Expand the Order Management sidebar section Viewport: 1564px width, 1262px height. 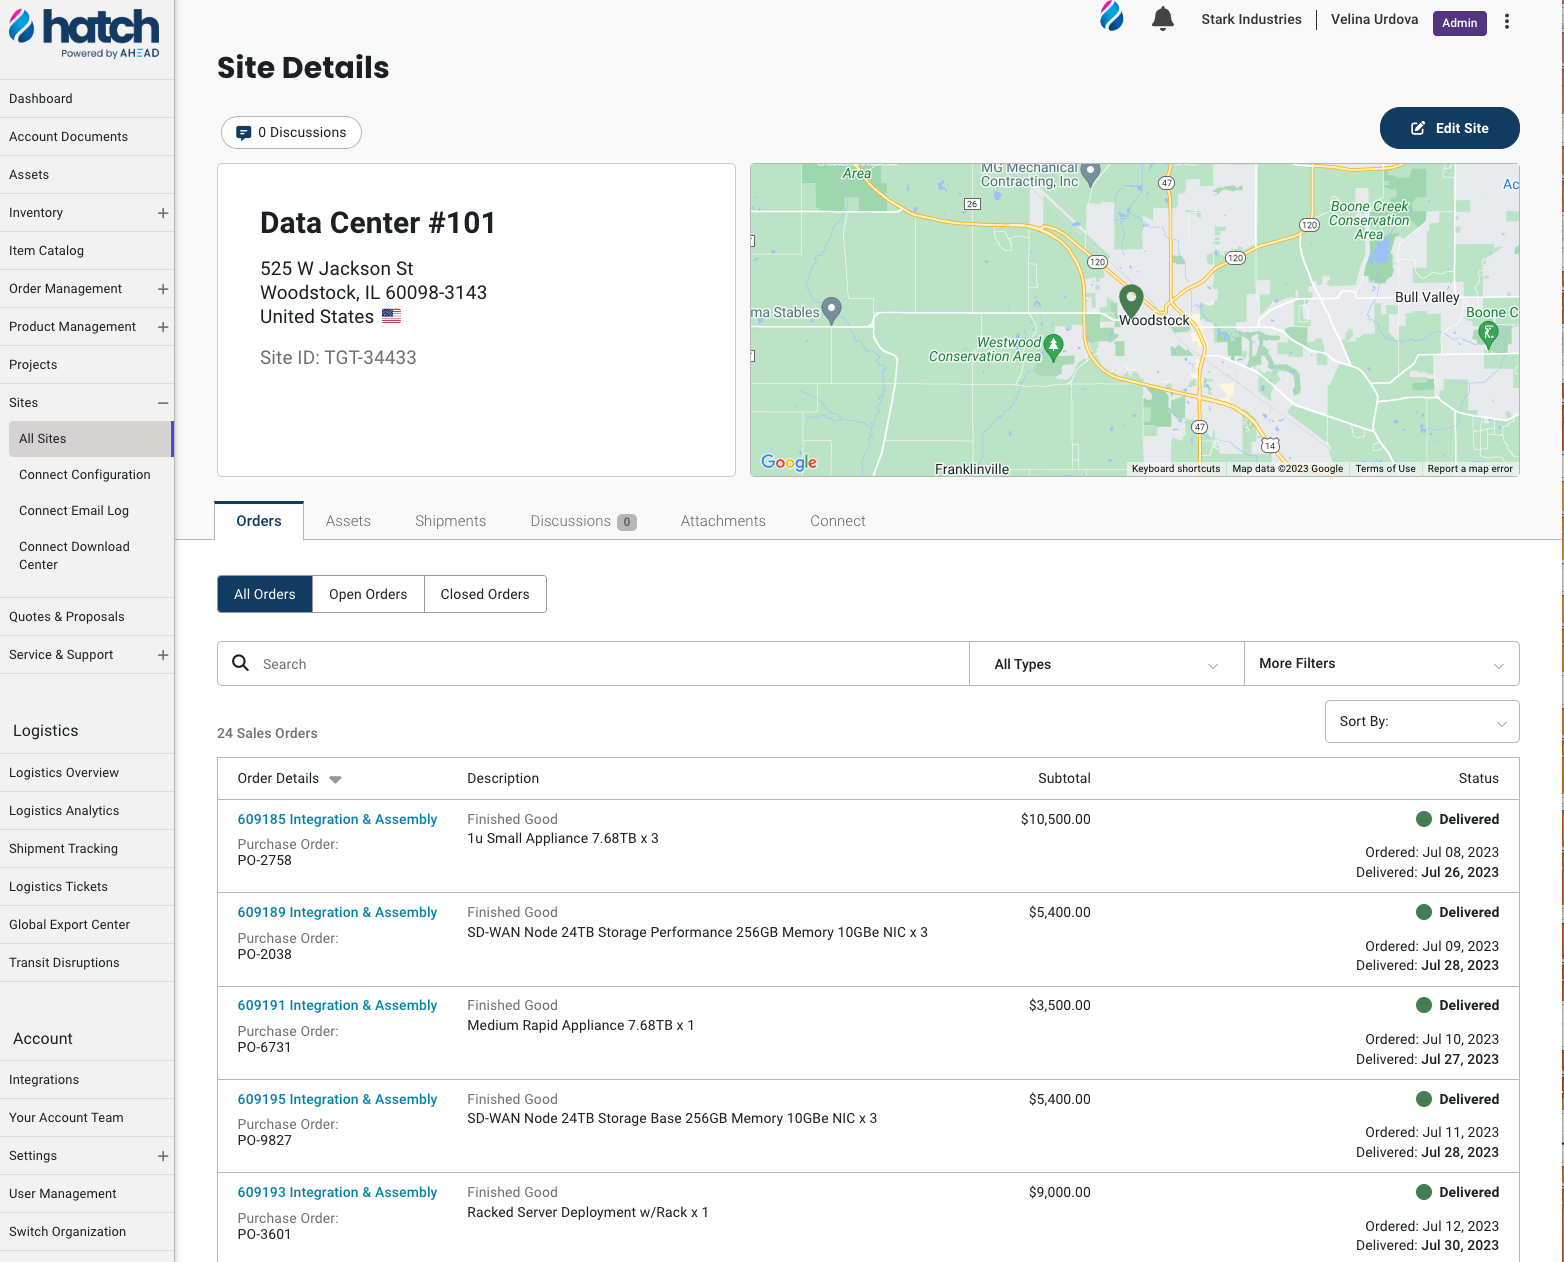(163, 289)
